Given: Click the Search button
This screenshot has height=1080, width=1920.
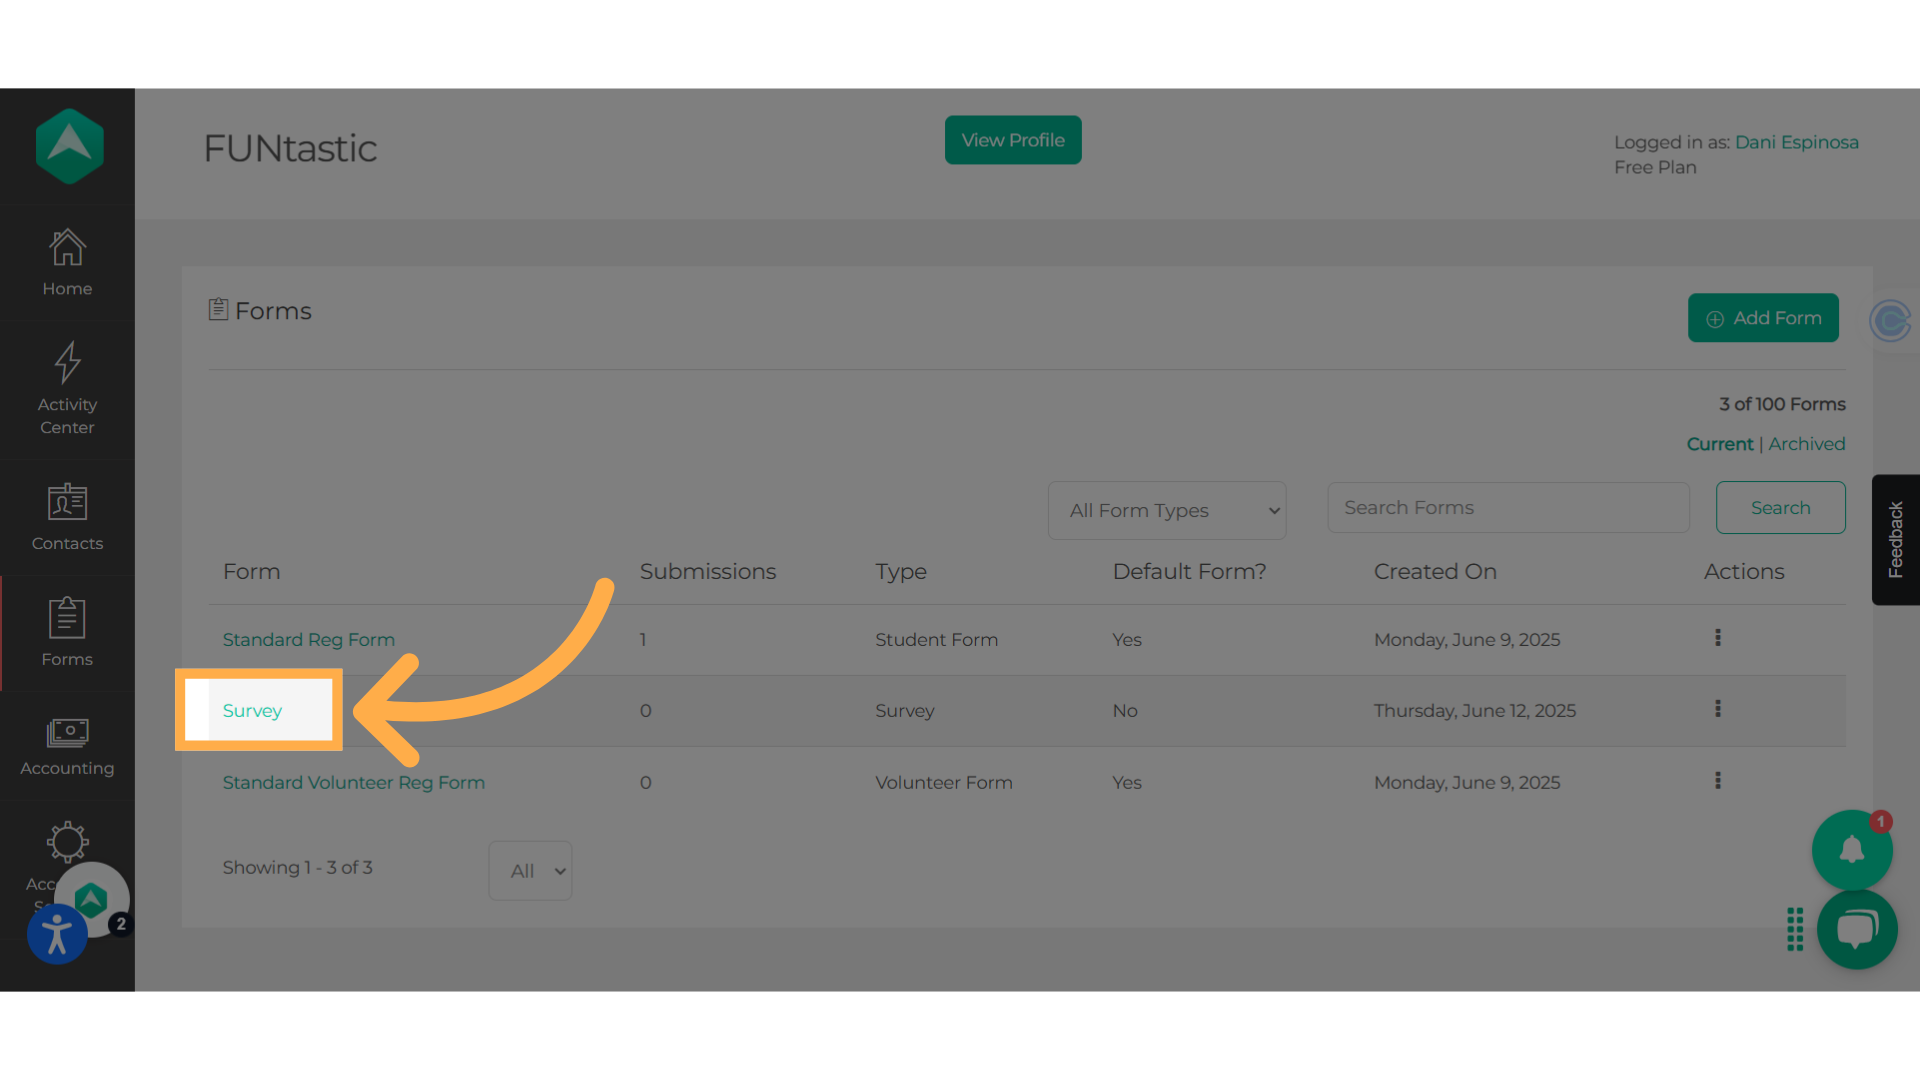Looking at the screenshot, I should click(x=1780, y=507).
